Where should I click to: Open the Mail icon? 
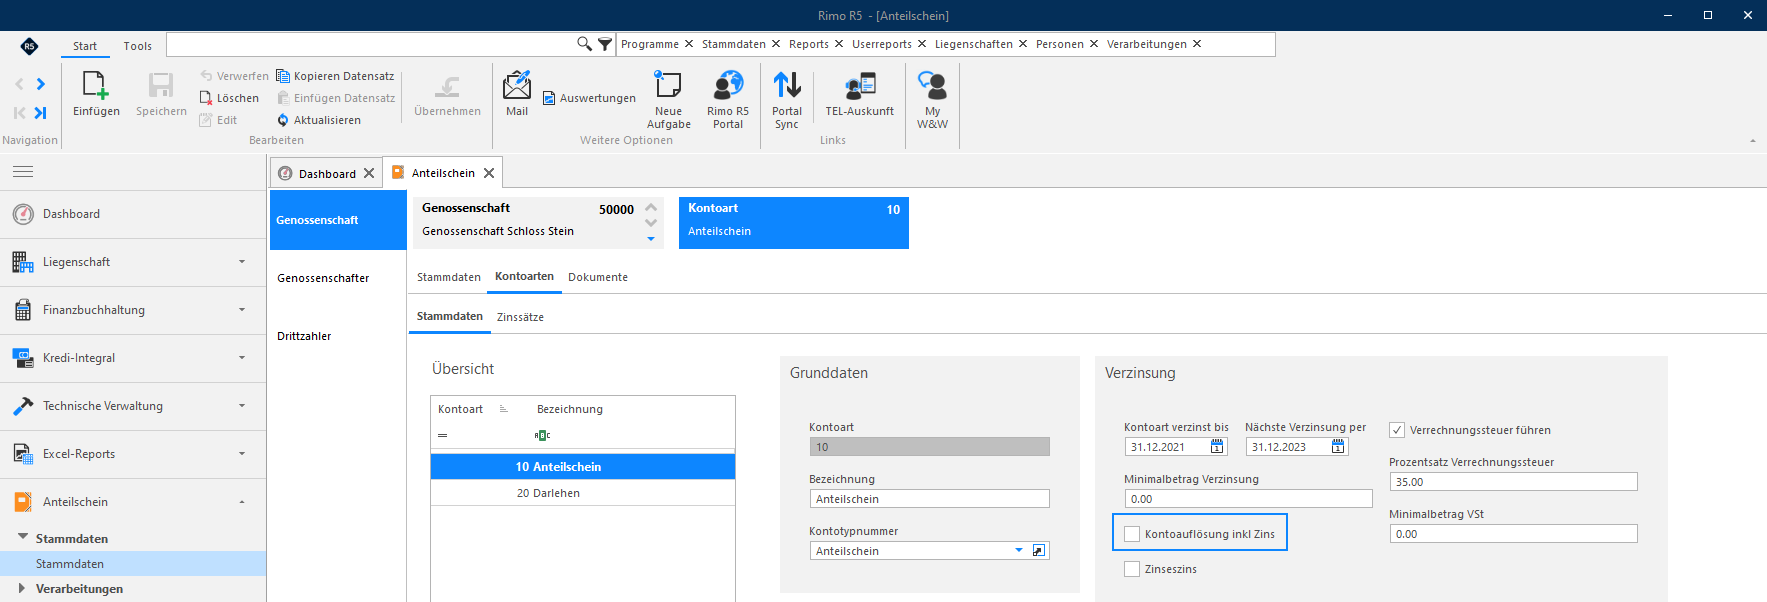517,85
